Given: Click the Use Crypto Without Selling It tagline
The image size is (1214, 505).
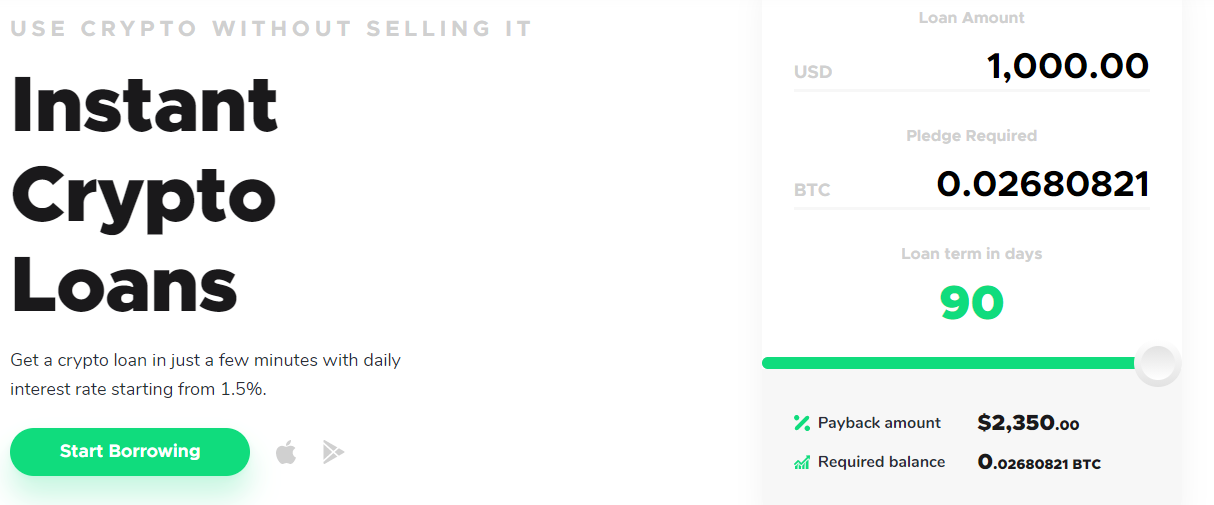Looking at the screenshot, I should point(271,28).
